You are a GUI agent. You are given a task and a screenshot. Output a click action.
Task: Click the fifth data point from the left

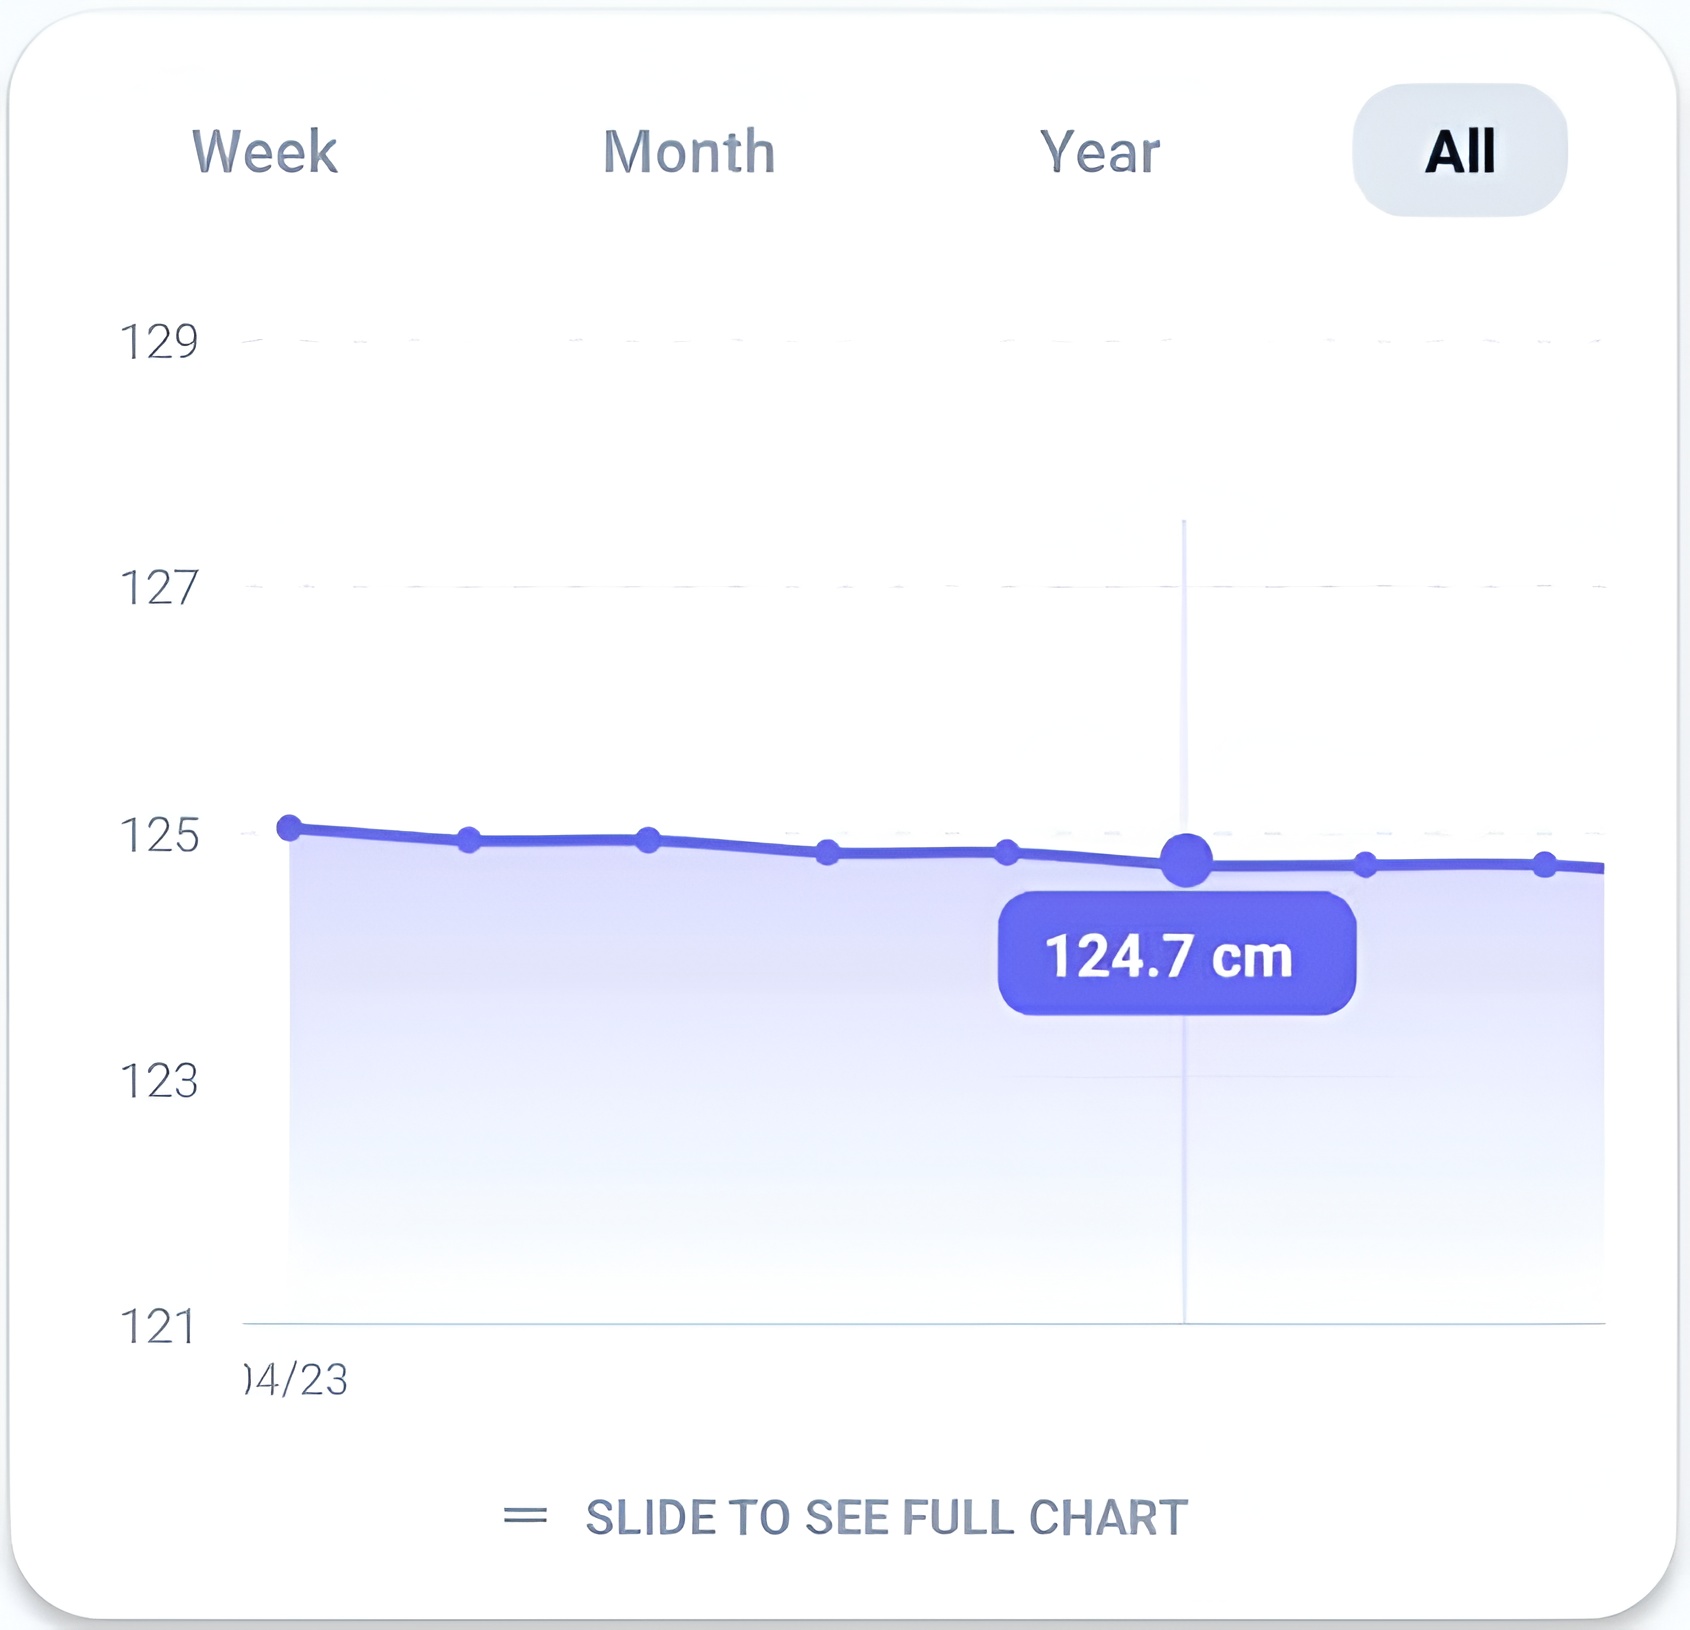[1007, 853]
